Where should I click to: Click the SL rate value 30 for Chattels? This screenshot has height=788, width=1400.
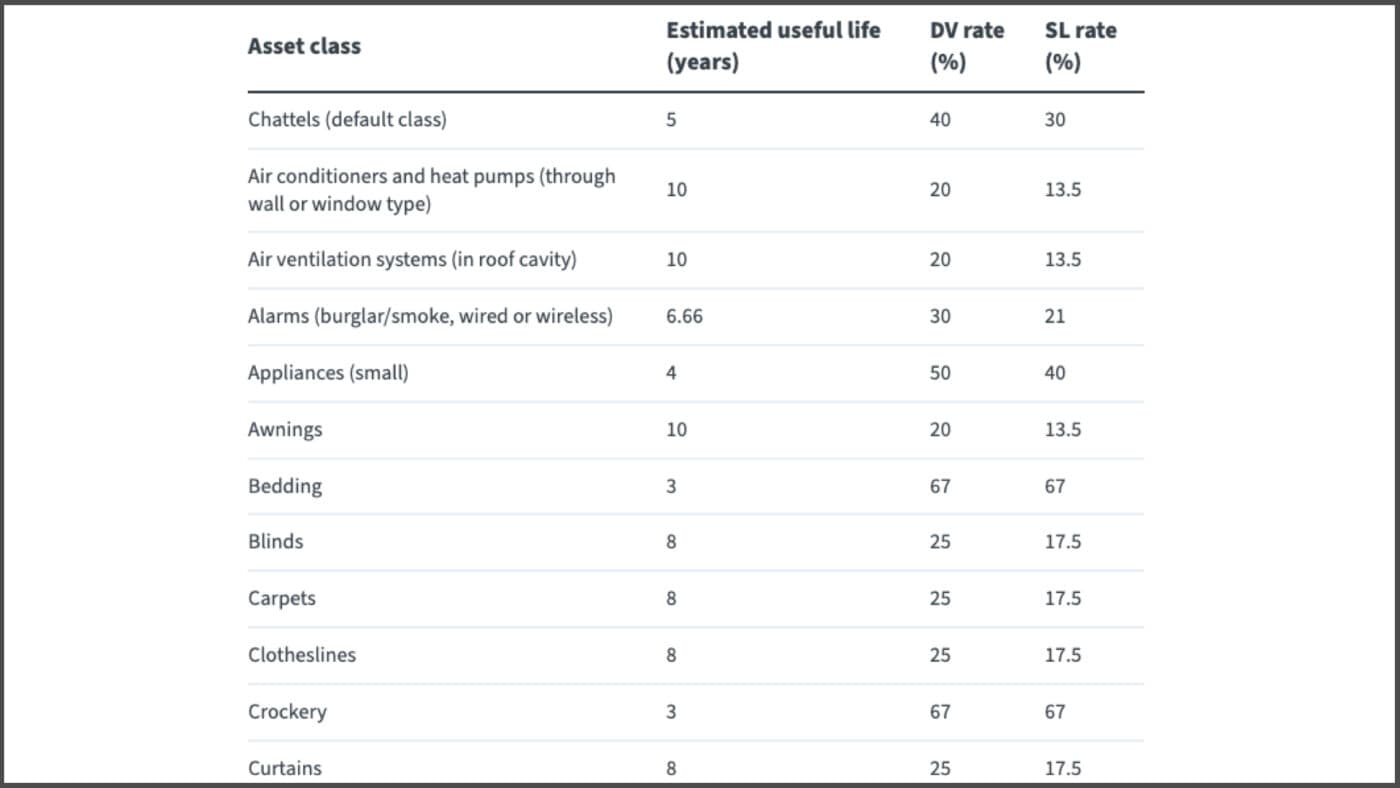[1055, 119]
